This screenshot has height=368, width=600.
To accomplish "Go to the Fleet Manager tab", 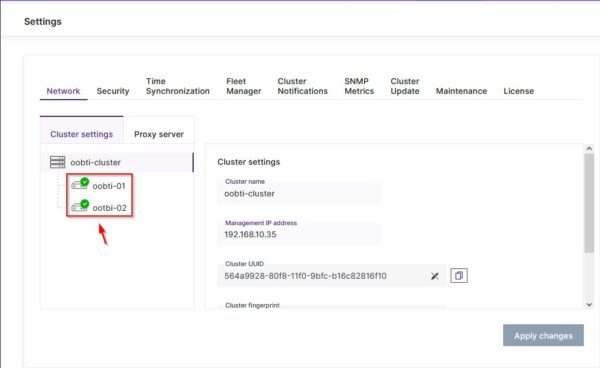I will [243, 86].
